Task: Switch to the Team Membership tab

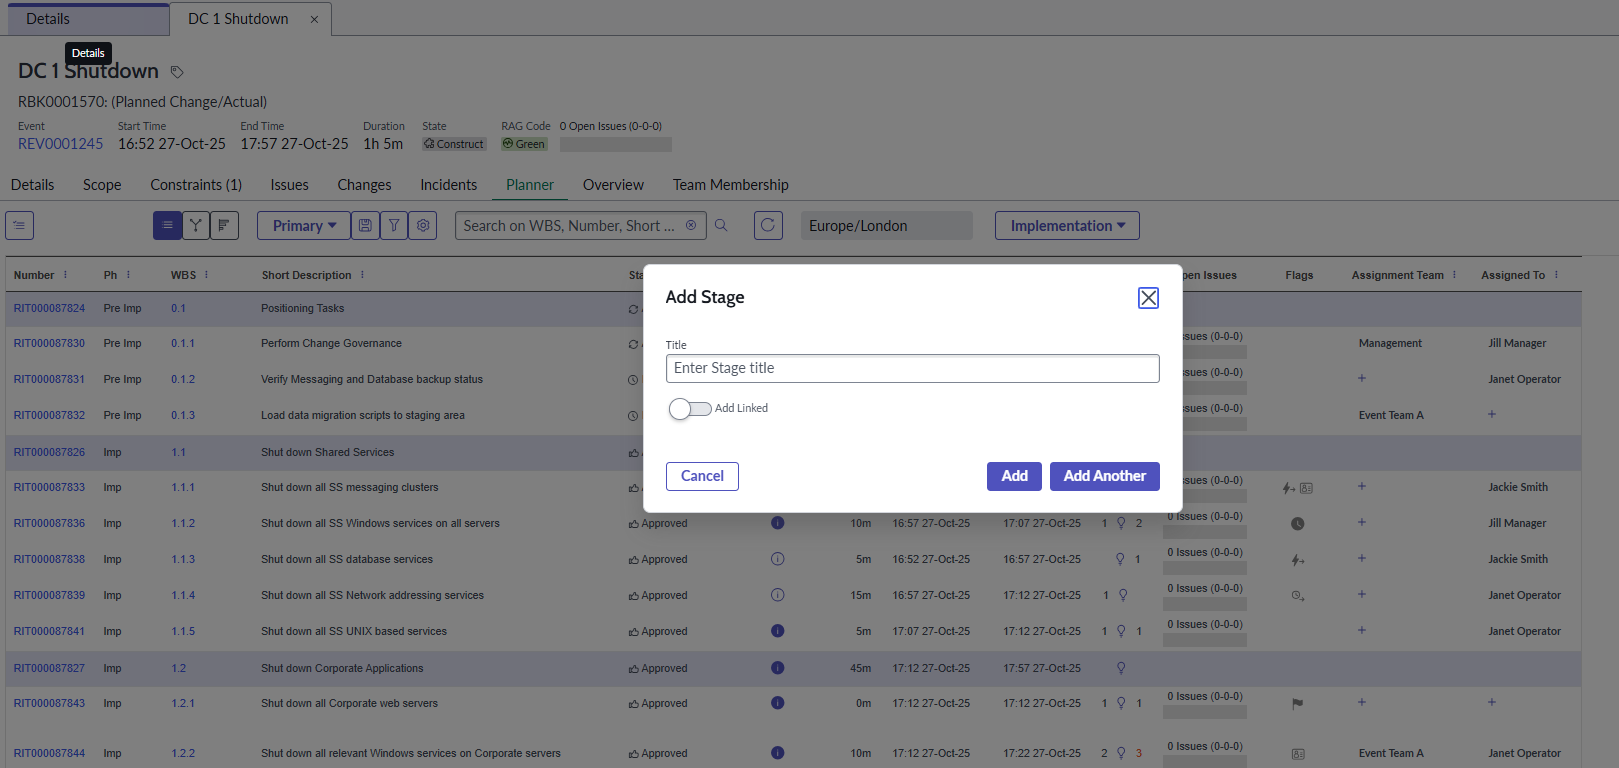Action: click(x=730, y=185)
